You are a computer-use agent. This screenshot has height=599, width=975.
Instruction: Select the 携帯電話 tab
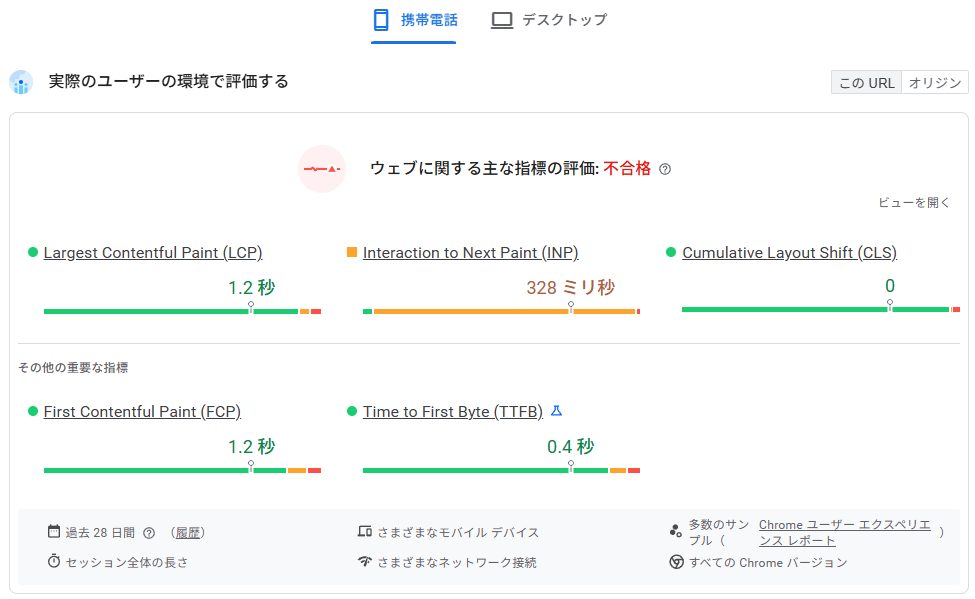click(x=413, y=18)
